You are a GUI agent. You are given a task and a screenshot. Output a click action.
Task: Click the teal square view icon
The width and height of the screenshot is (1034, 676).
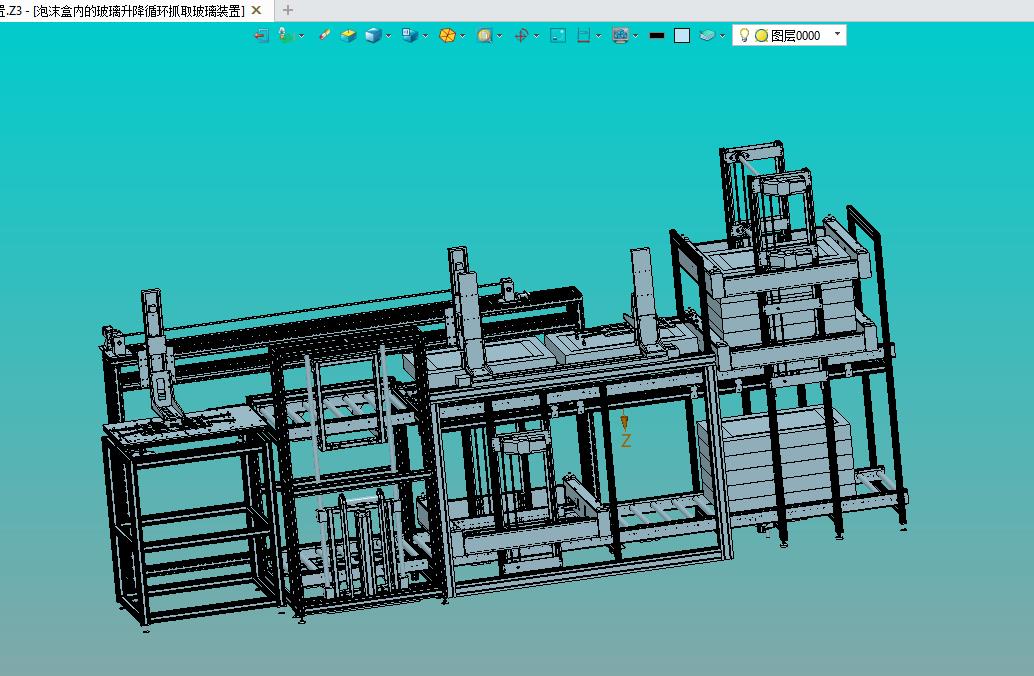click(x=558, y=36)
